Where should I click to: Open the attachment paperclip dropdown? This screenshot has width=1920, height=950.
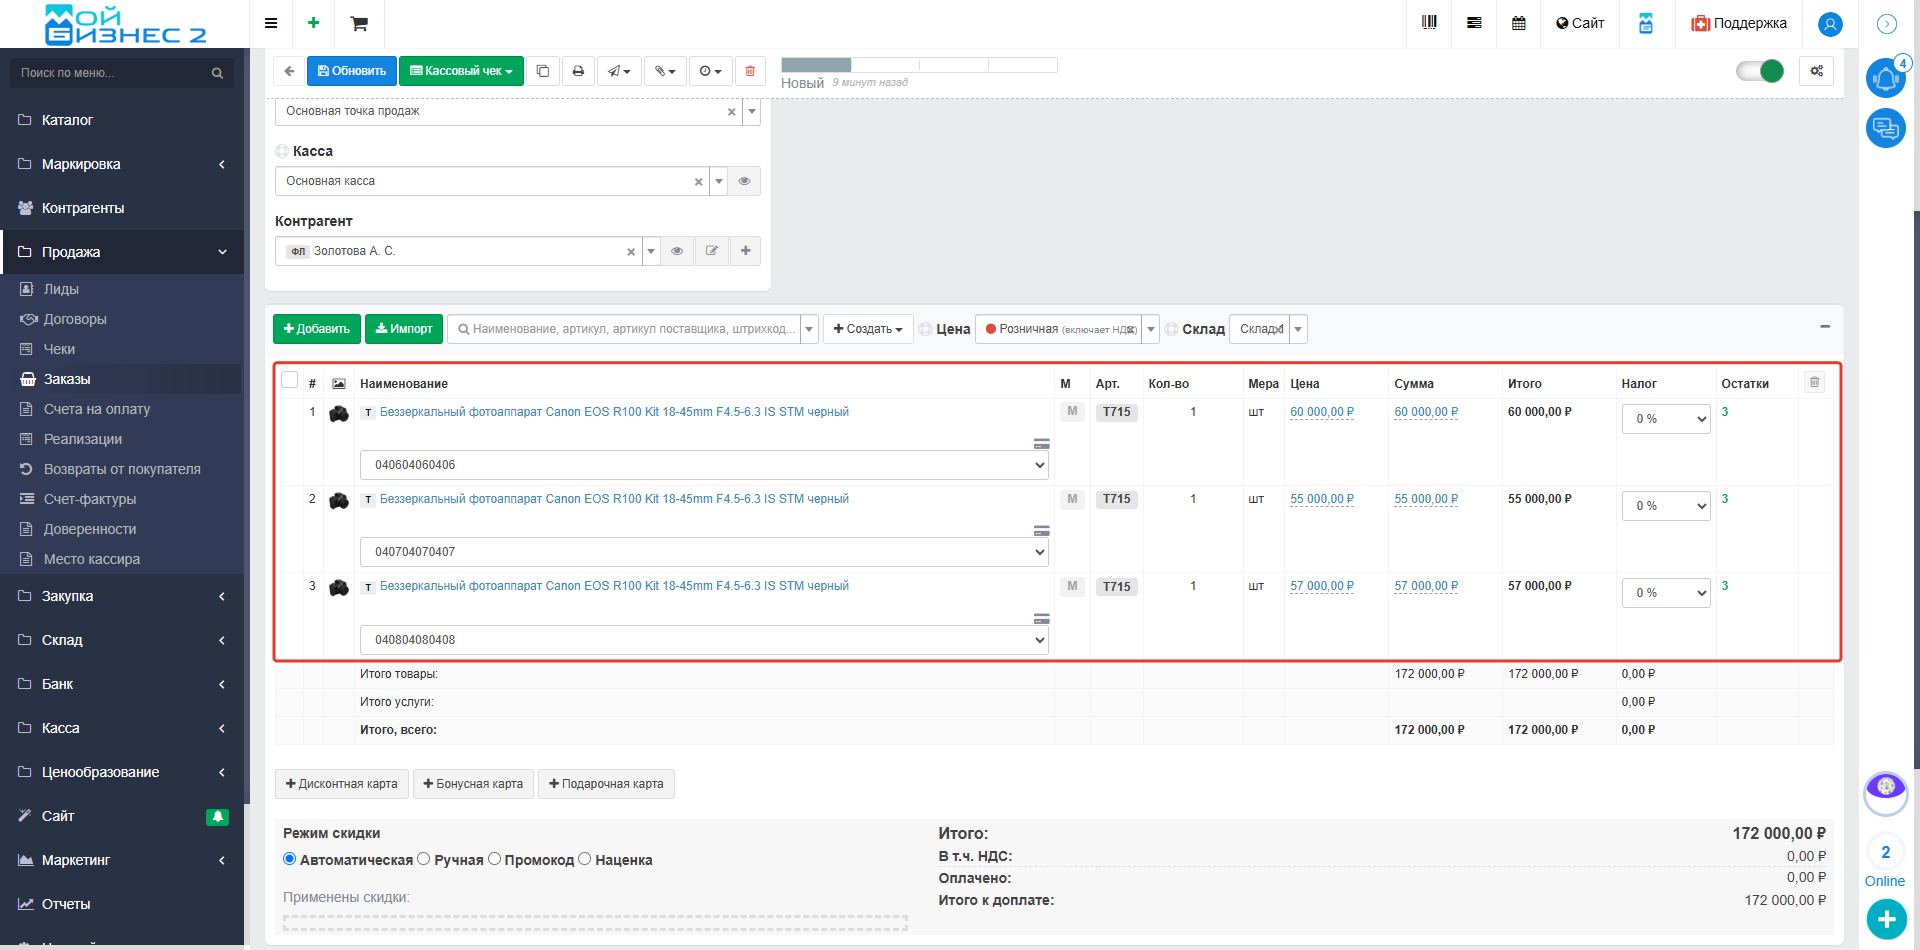click(x=665, y=71)
